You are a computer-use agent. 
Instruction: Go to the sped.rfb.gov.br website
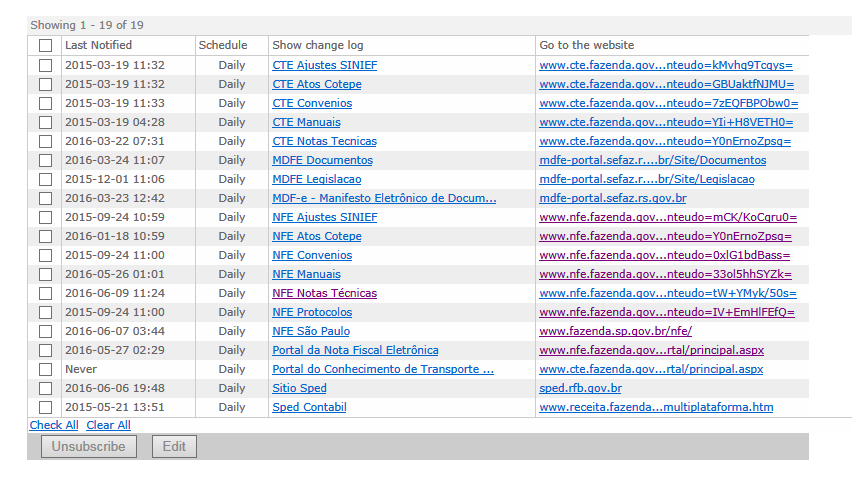580,388
